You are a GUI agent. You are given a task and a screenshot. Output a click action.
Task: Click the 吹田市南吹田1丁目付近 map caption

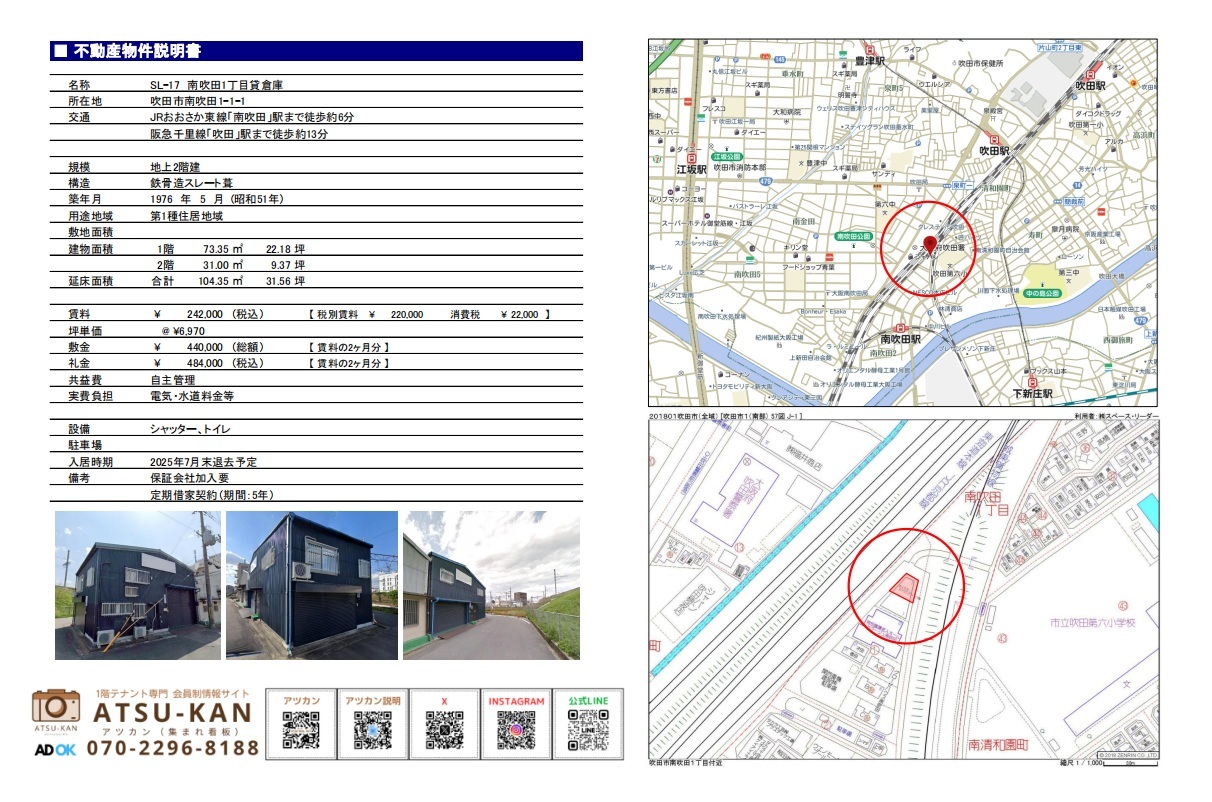686,763
